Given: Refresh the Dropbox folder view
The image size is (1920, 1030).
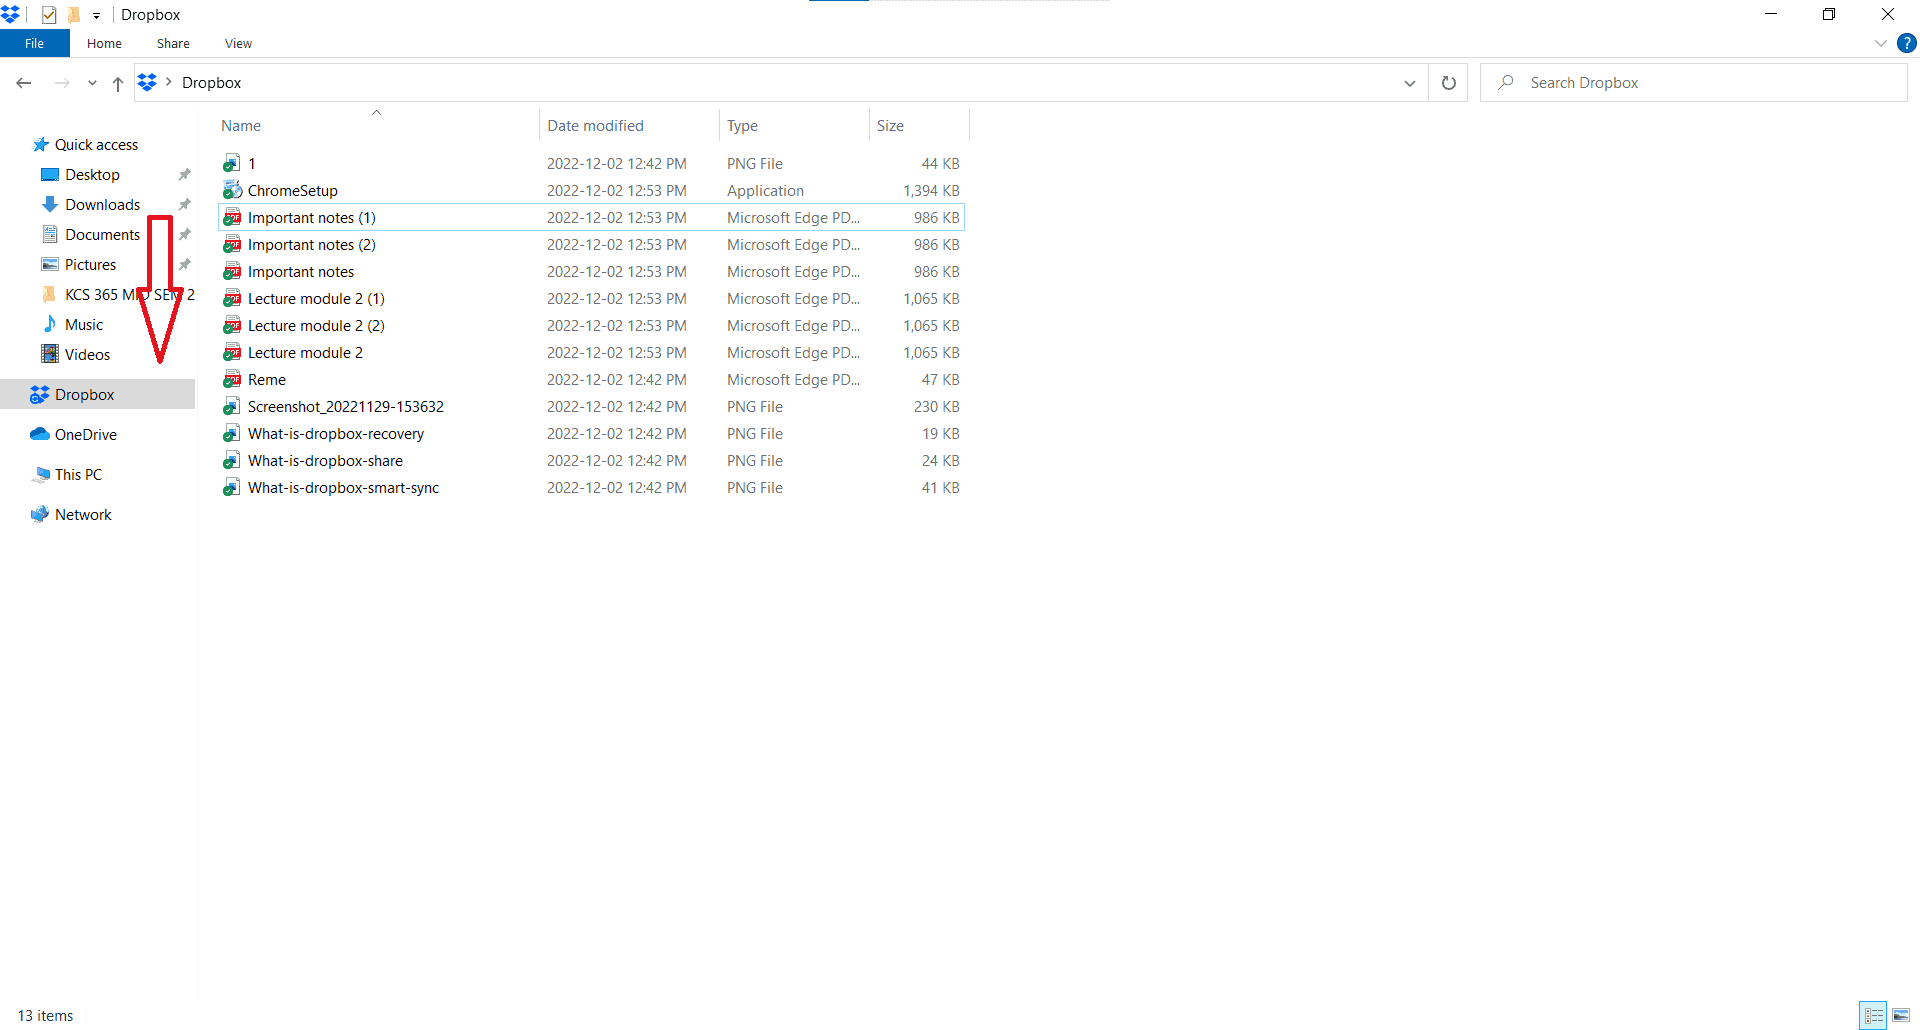Looking at the screenshot, I should coord(1447,83).
